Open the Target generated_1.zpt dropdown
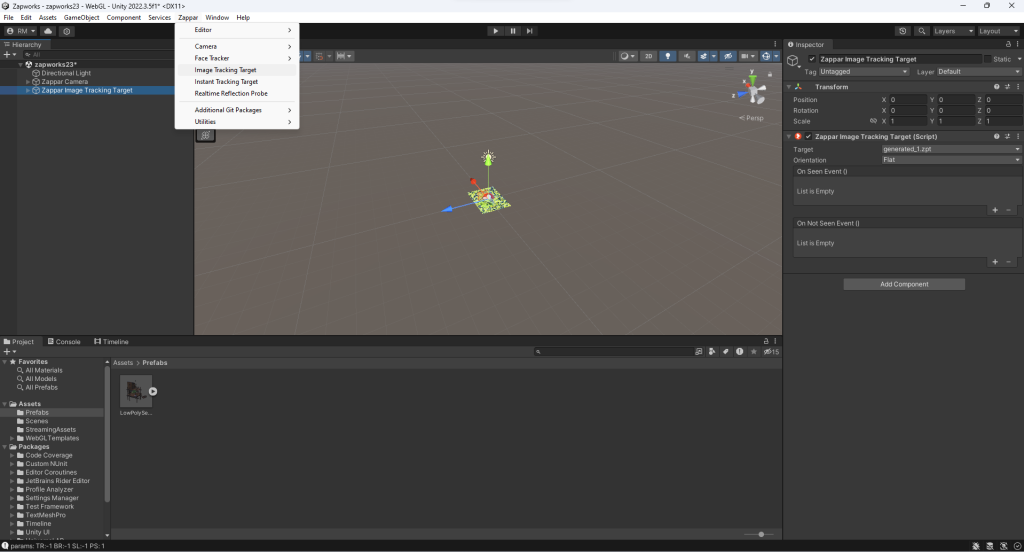The image size is (1024, 552). [951, 149]
